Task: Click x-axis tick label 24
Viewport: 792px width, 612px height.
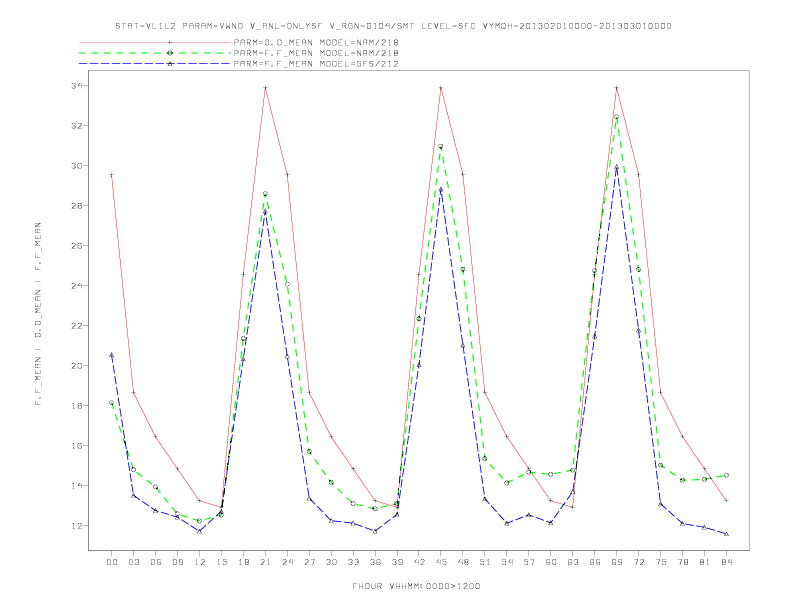Action: (x=287, y=562)
